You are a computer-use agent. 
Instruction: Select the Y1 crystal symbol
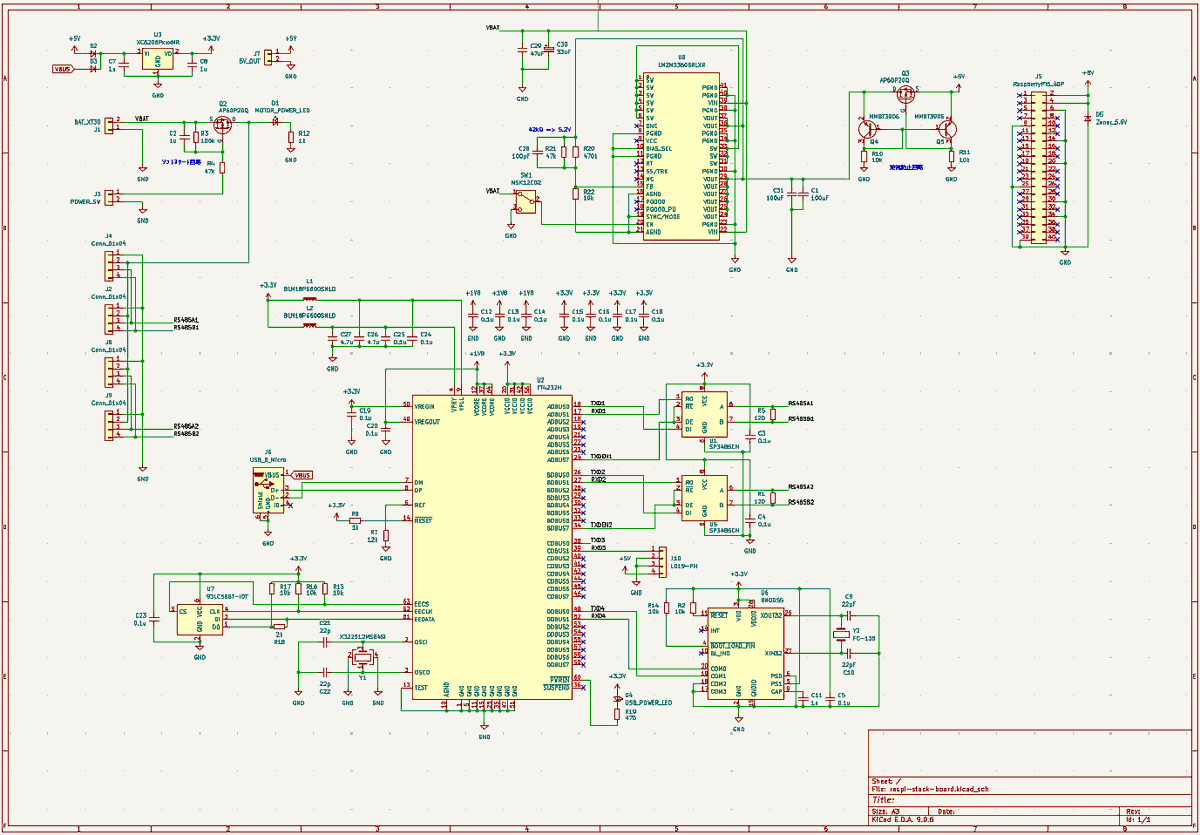click(x=362, y=656)
